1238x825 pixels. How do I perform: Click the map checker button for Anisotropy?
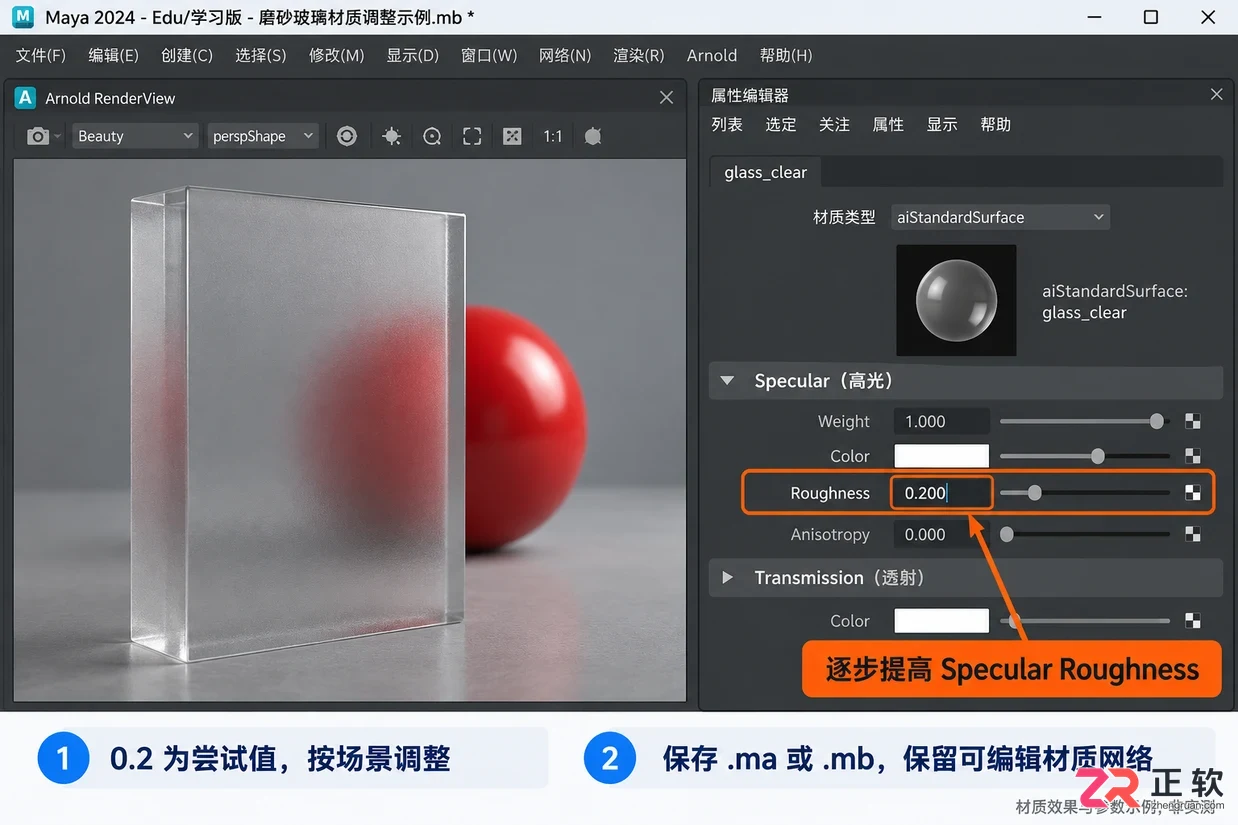pos(1193,534)
